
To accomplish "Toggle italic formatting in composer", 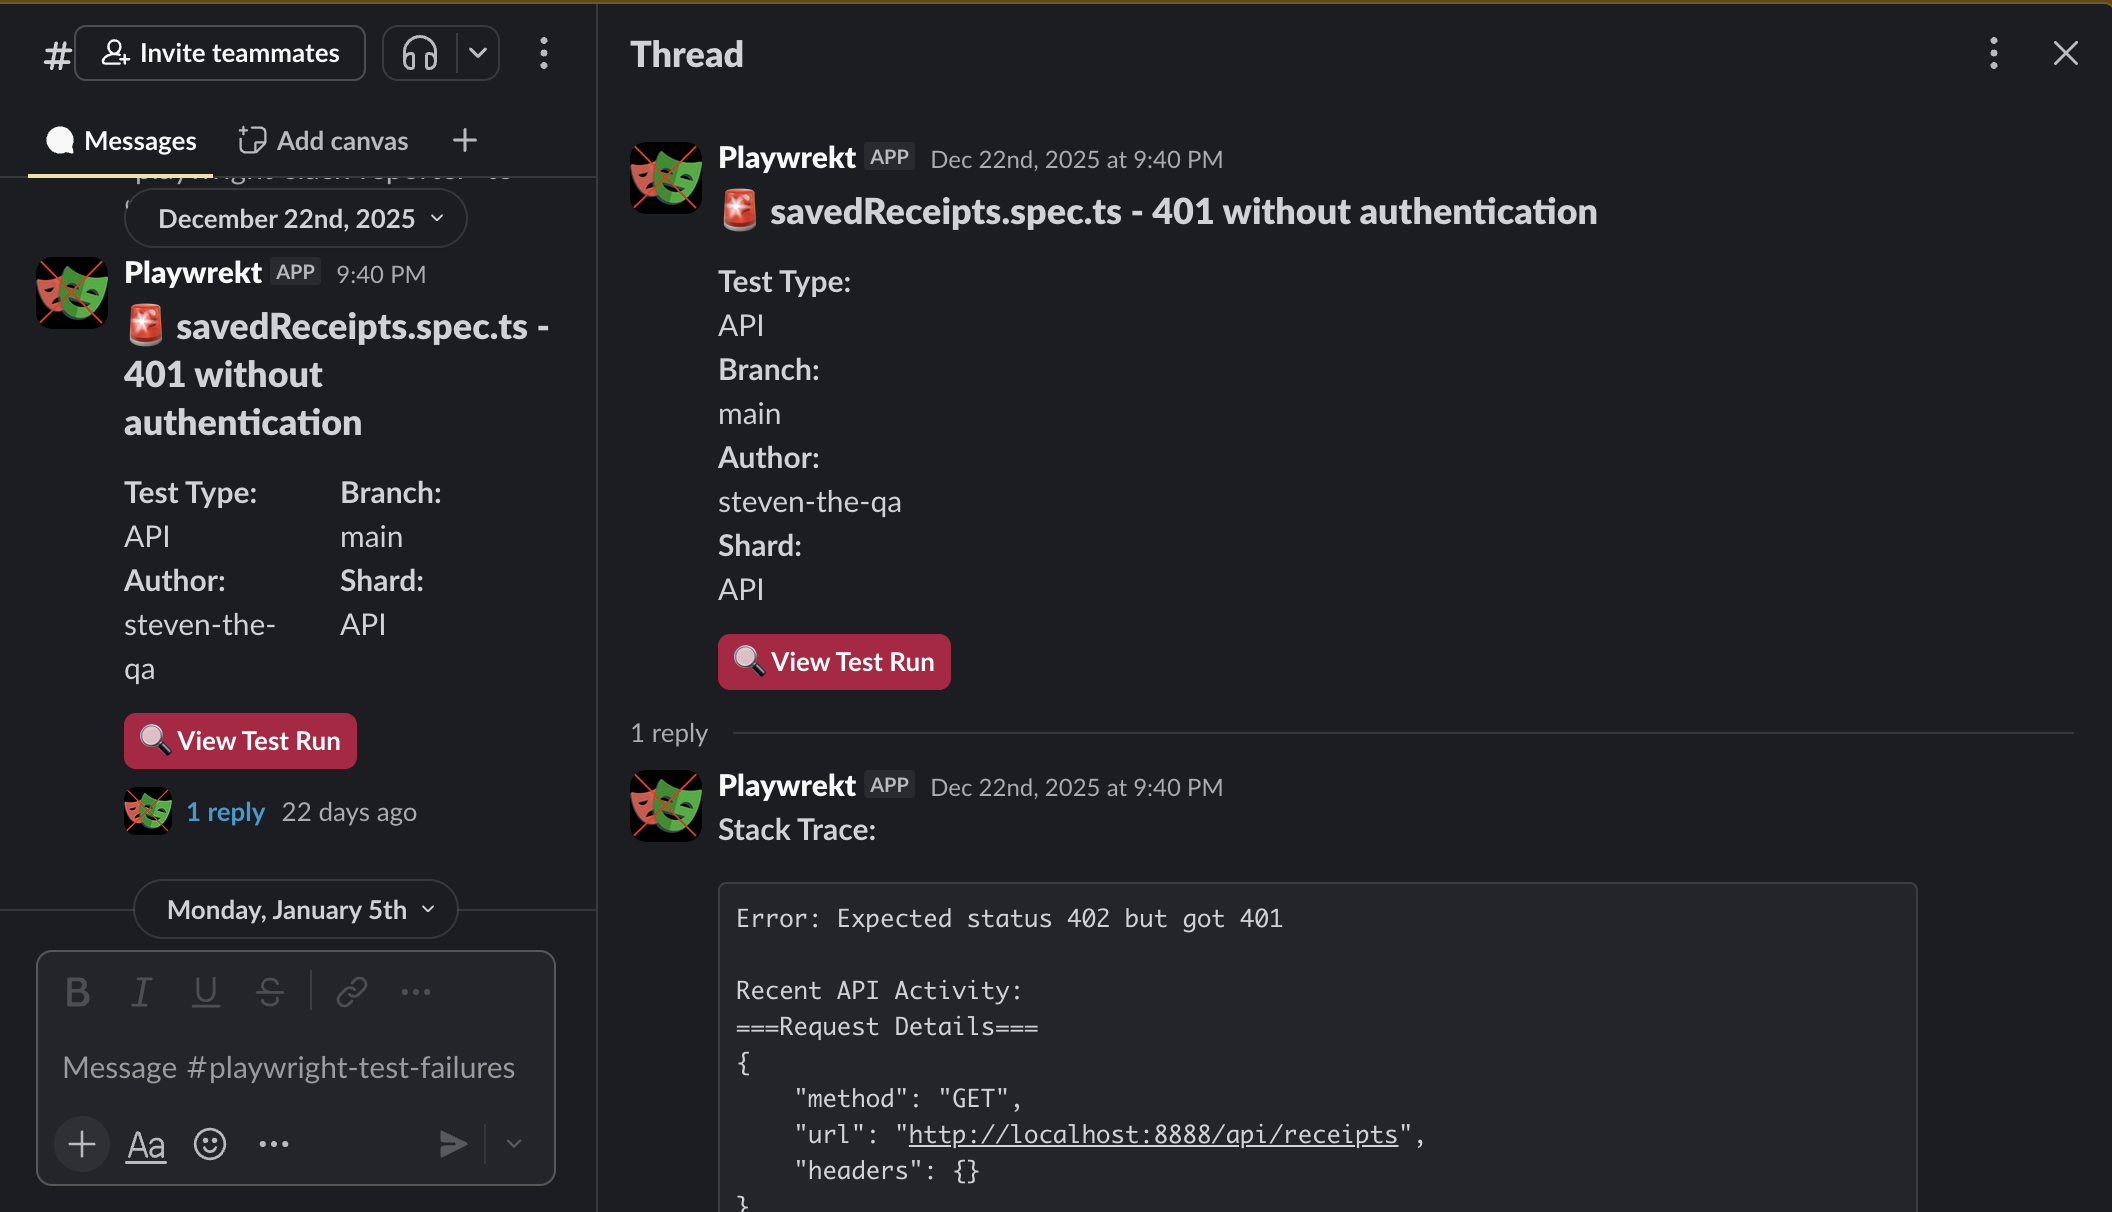I will point(141,992).
